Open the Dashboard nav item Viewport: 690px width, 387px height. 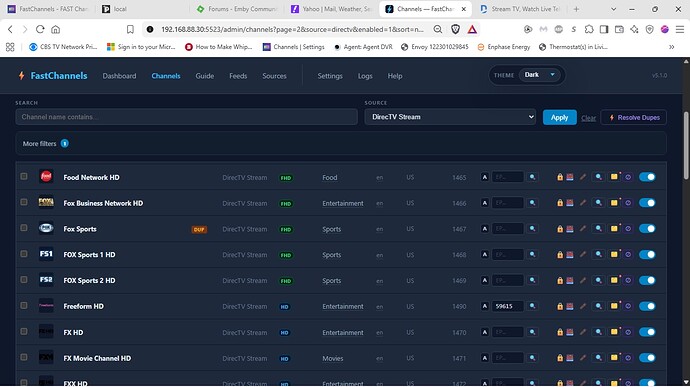click(119, 76)
